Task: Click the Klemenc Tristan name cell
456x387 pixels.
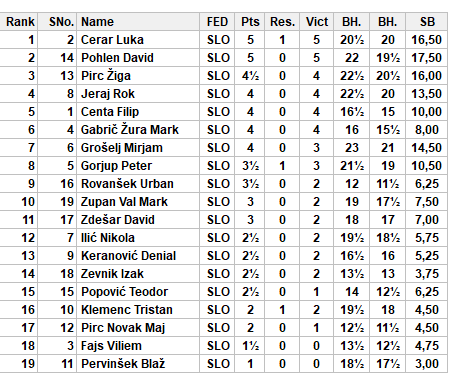Action: [127, 310]
